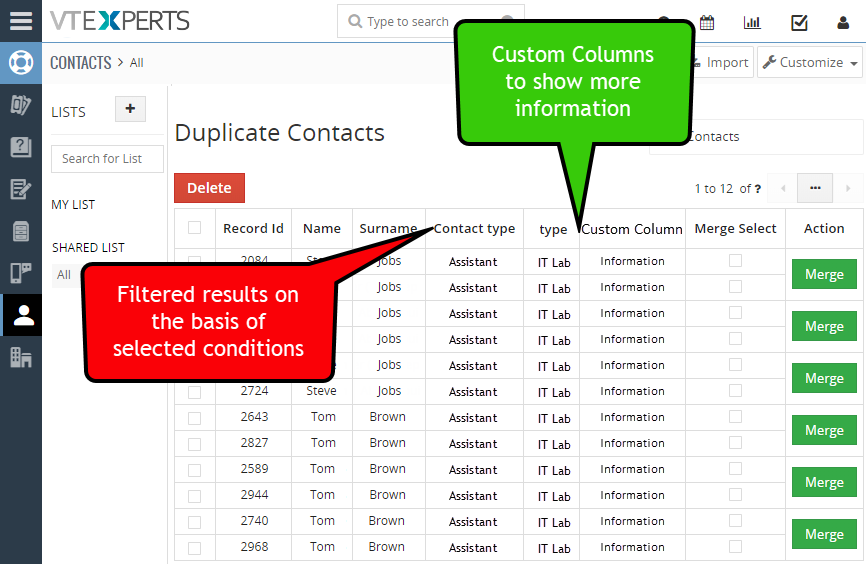Image resolution: width=866 pixels, height=564 pixels.
Task: Click the All breadcrumb link
Action: pos(136,63)
